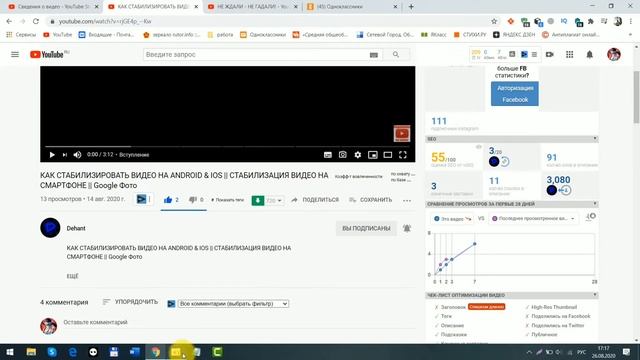Open the YouTube hamburger guide menu
The width and height of the screenshot is (640, 360).
[15, 54]
